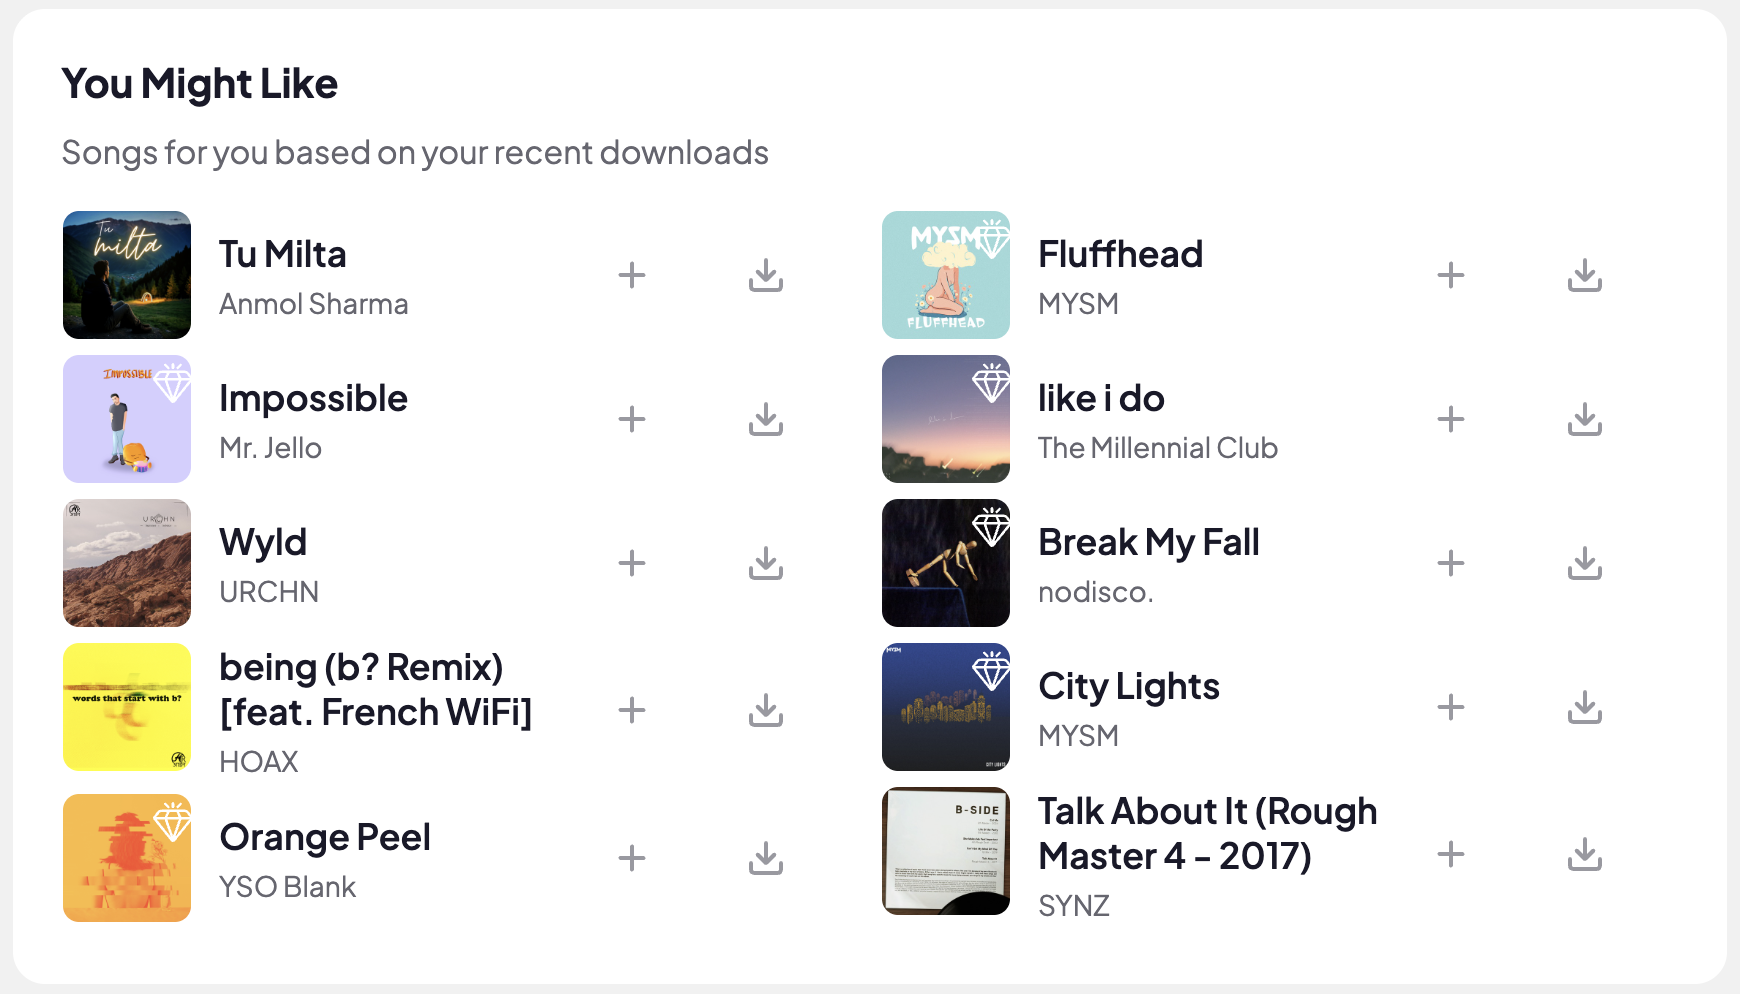Open artist page for Anmol Sharma
This screenshot has height=994, width=1740.
(x=313, y=304)
